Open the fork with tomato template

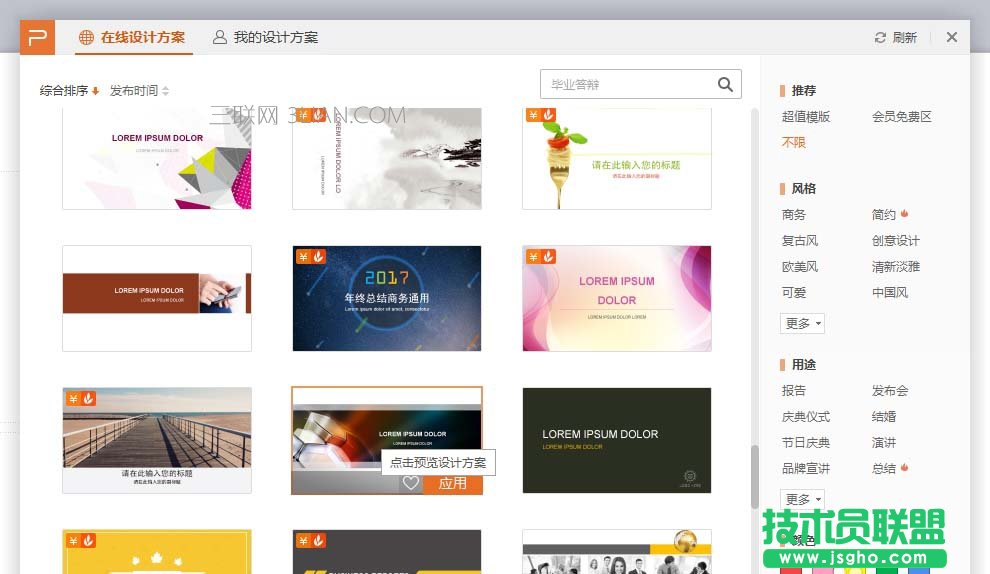click(x=617, y=158)
